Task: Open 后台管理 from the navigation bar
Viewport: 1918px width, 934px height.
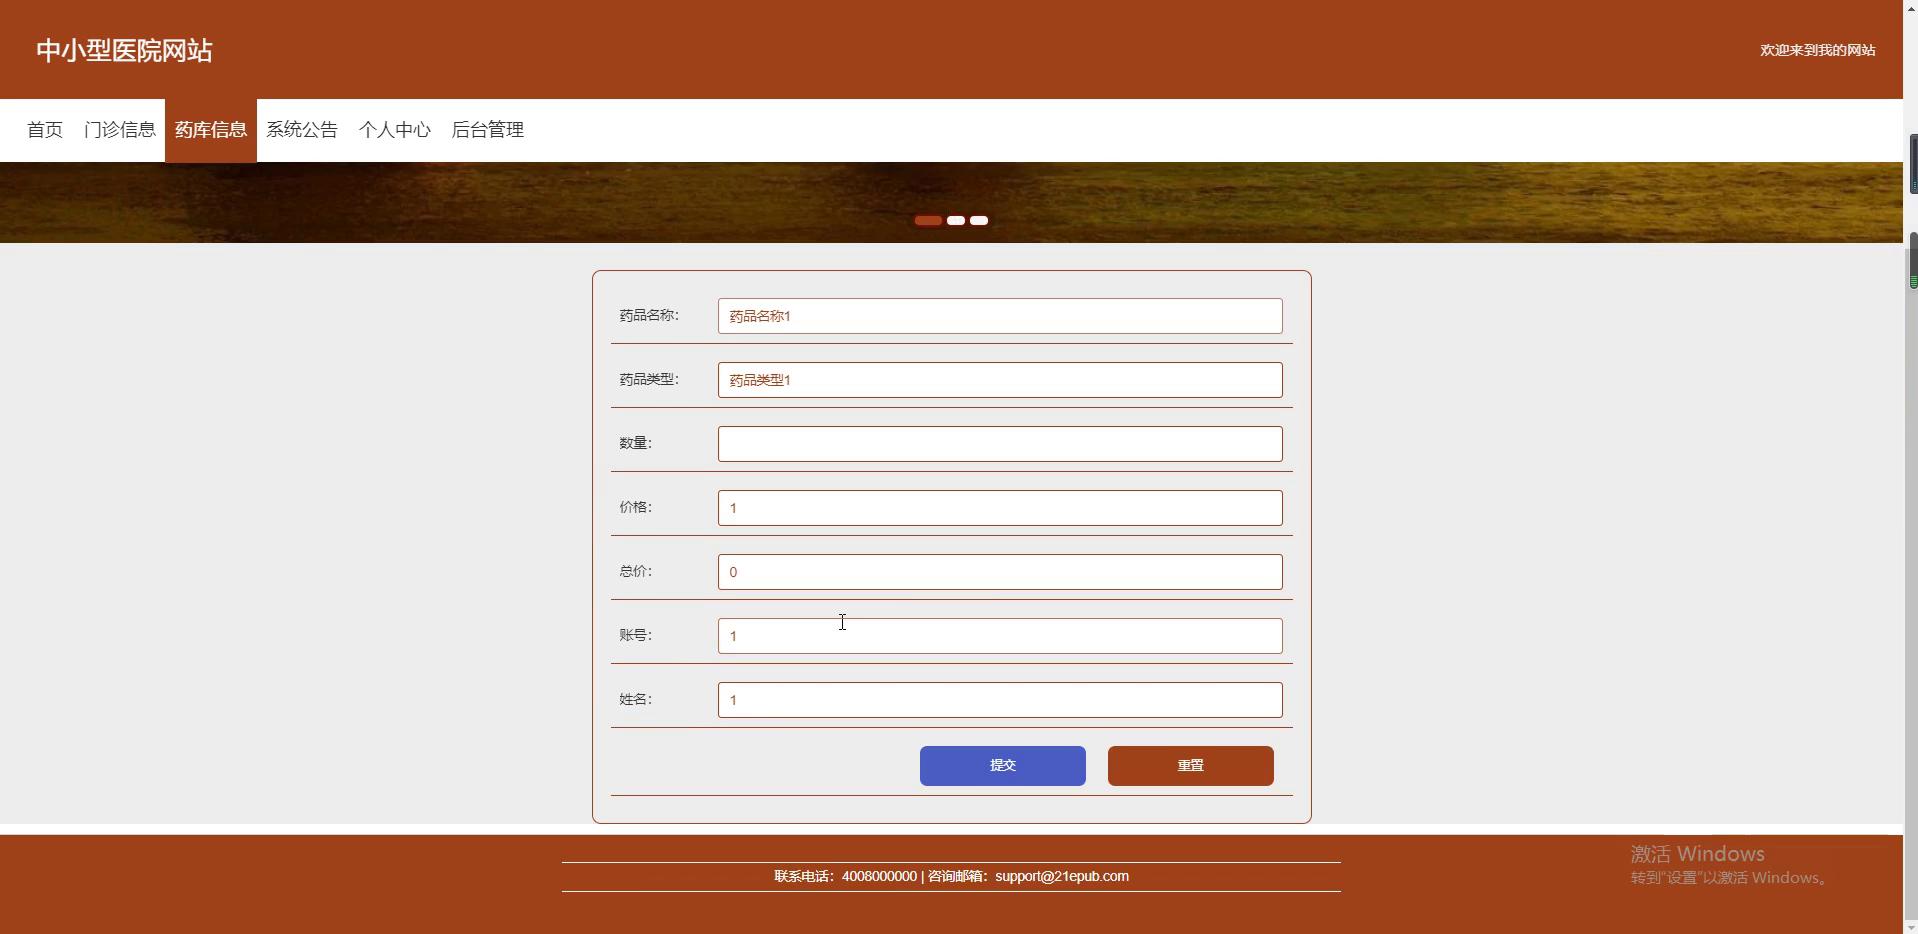Action: (x=488, y=130)
